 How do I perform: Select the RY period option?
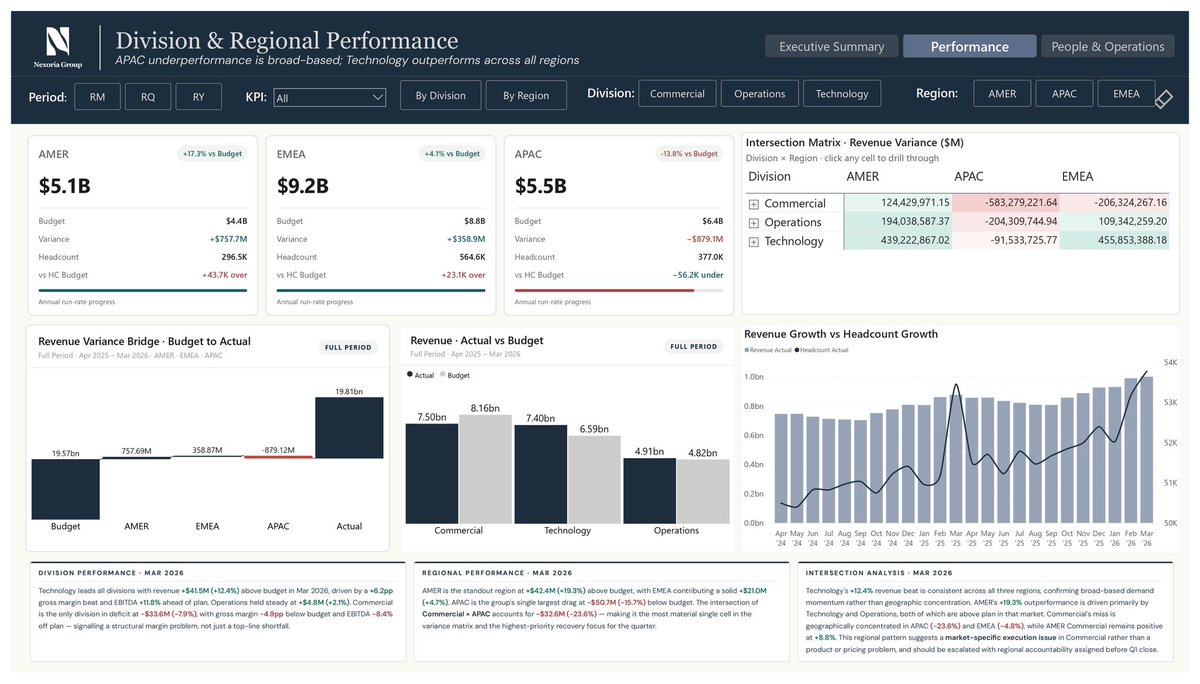coord(199,95)
